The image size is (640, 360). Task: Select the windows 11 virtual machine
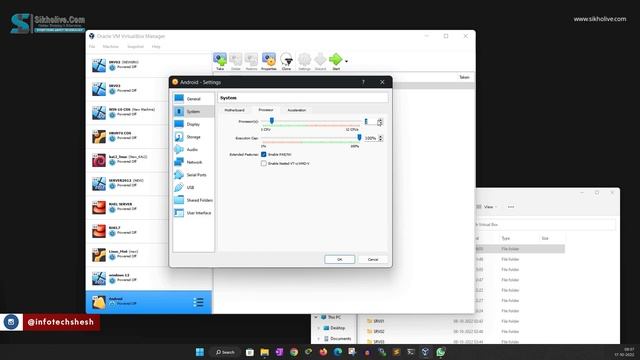coord(149,278)
